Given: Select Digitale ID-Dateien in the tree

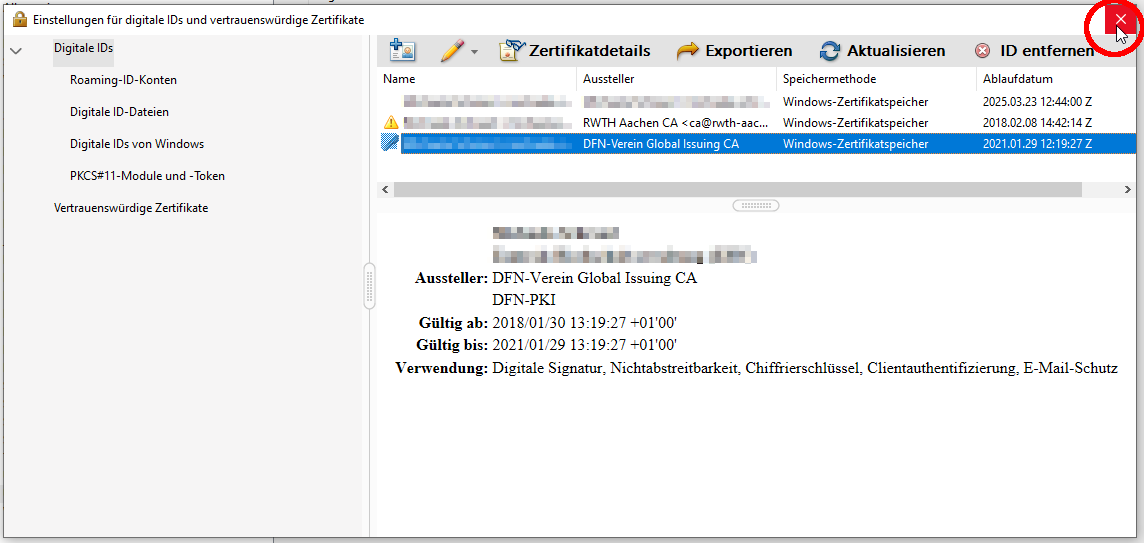Looking at the screenshot, I should tap(119, 112).
